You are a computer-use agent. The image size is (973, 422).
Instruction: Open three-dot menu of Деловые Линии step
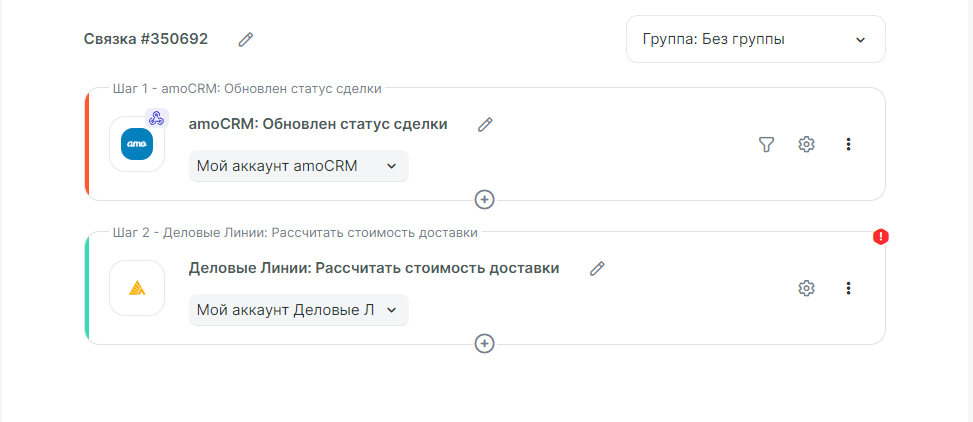coord(848,288)
